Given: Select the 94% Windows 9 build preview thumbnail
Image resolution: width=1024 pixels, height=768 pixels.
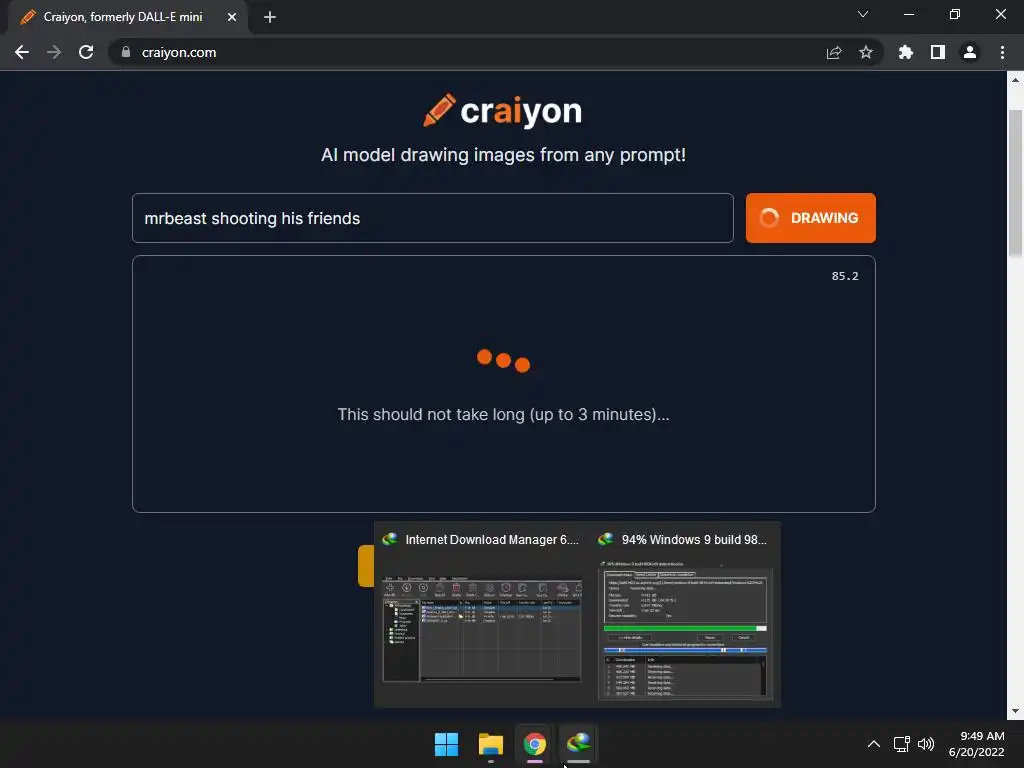Looking at the screenshot, I should pyautogui.click(x=684, y=629).
